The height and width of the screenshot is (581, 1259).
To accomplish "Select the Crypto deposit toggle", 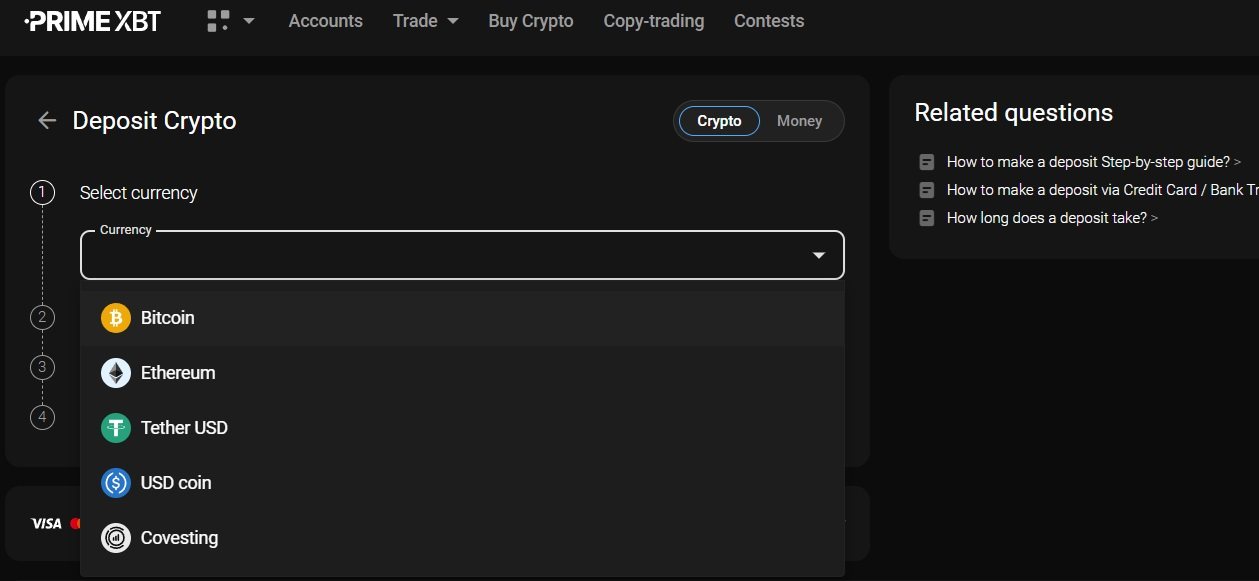I will tap(719, 121).
